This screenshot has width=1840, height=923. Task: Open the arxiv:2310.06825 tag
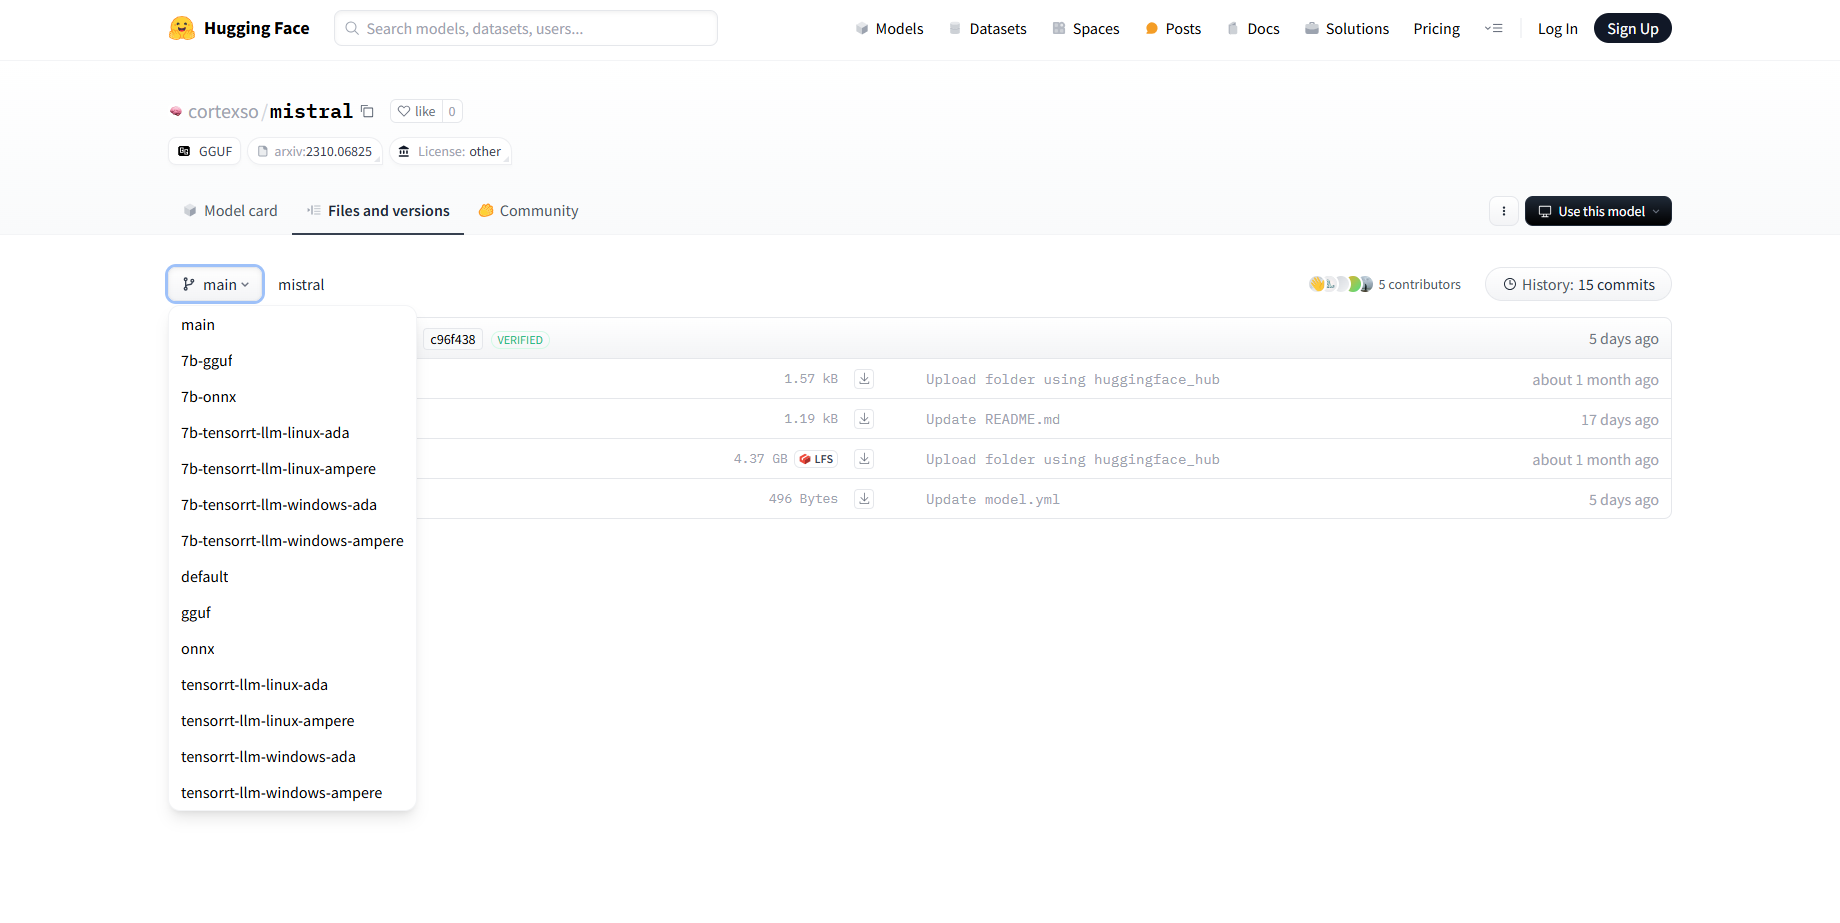[315, 151]
